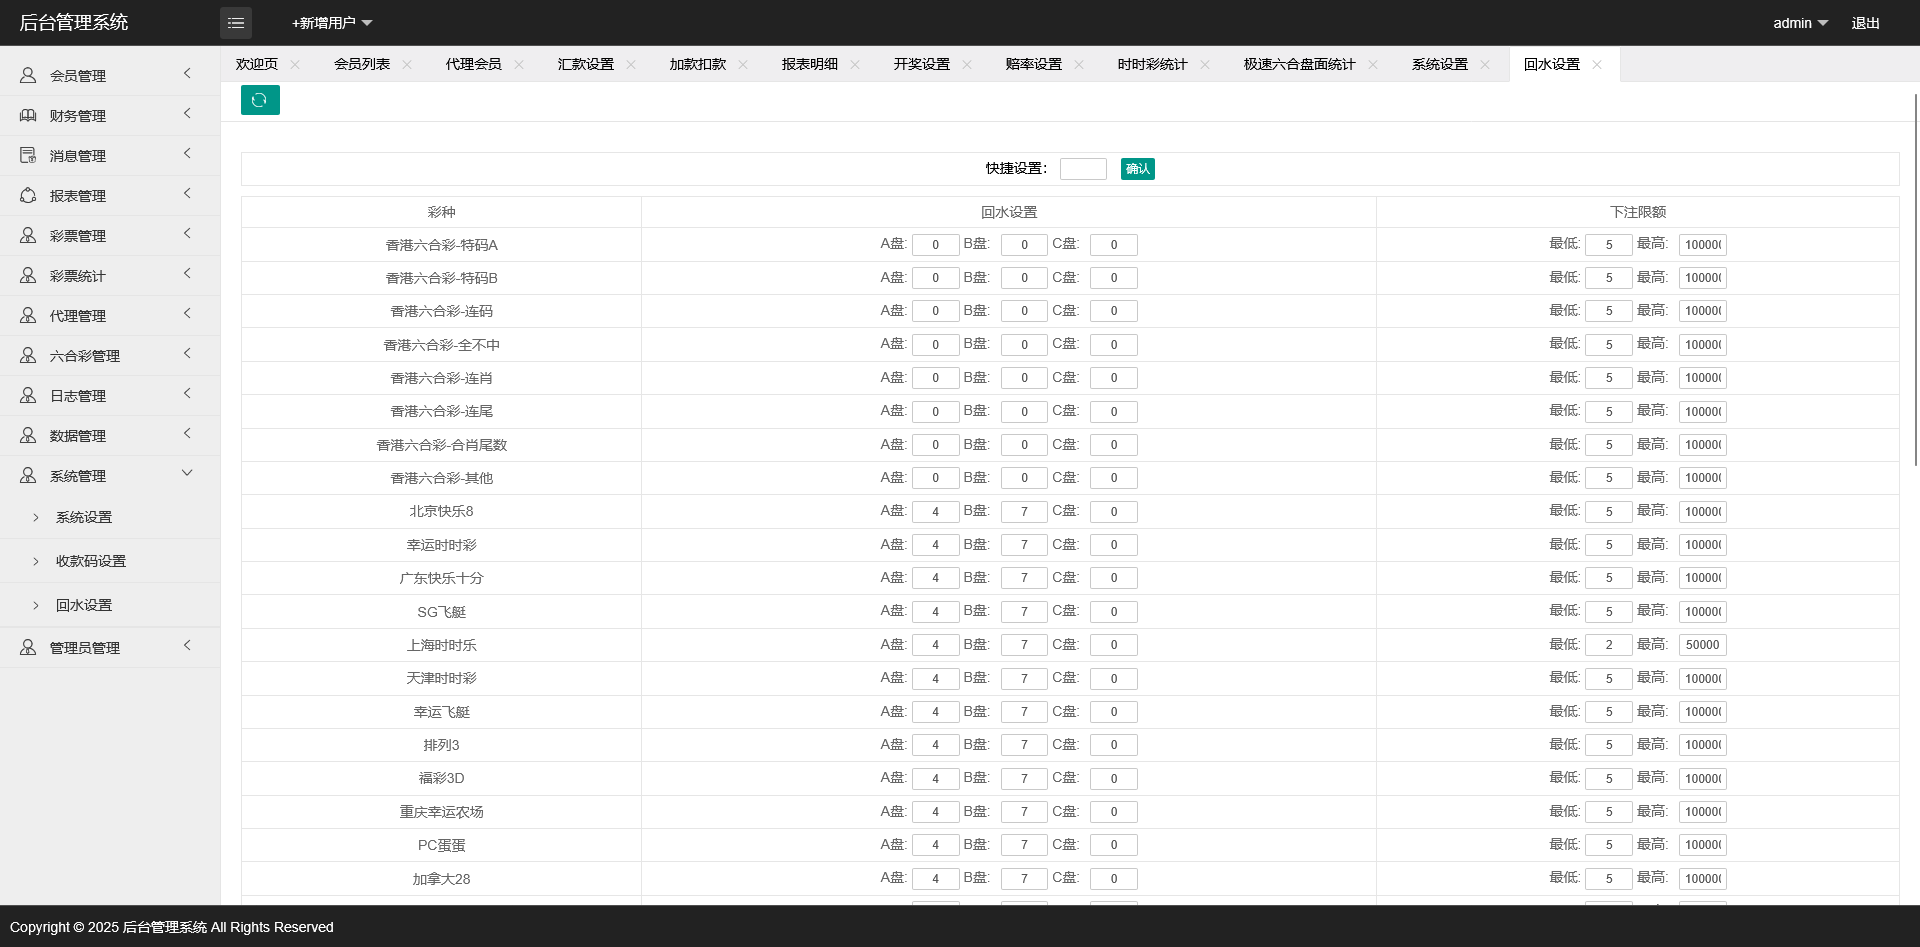The width and height of the screenshot is (1920, 947).
Task: Close the 报表明细 tab
Action: [x=855, y=64]
